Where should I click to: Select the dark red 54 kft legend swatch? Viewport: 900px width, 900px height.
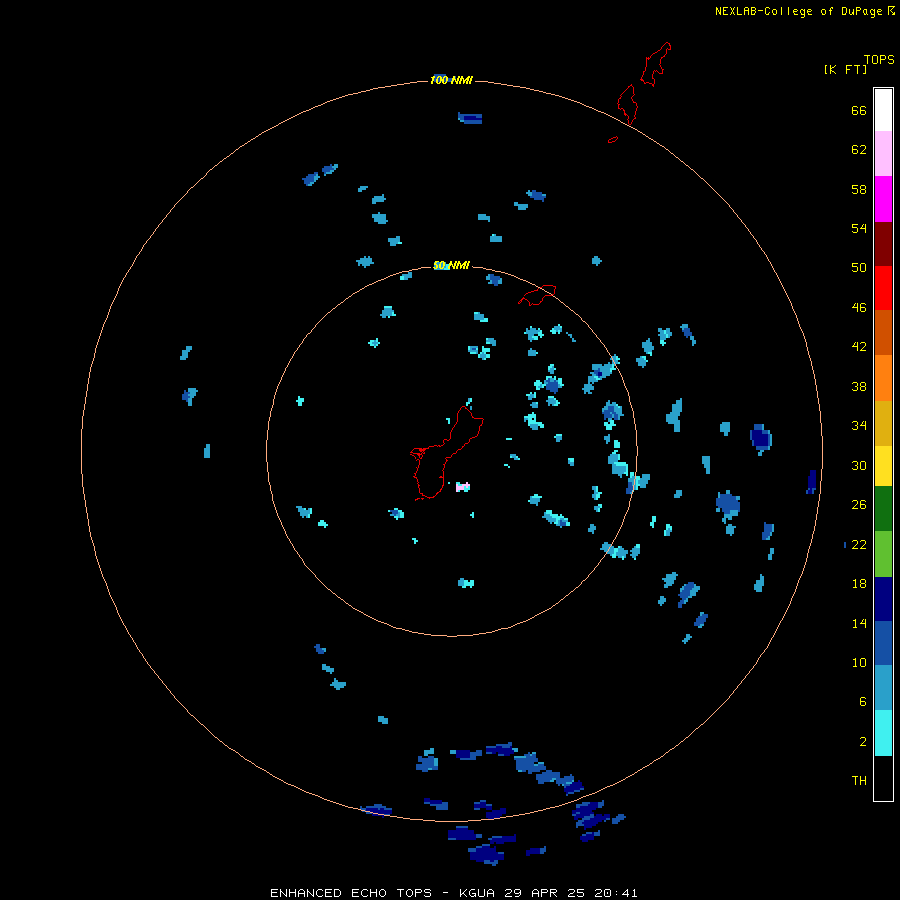tap(883, 243)
